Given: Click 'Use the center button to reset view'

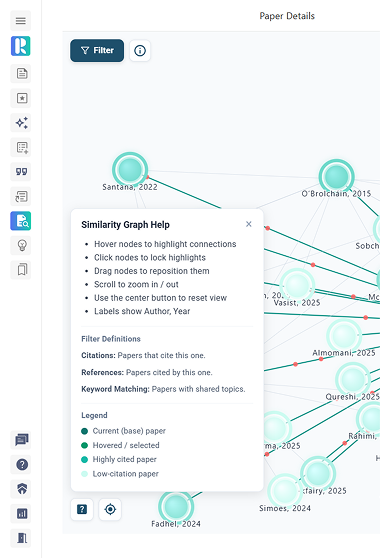Looking at the screenshot, I should [160, 298].
